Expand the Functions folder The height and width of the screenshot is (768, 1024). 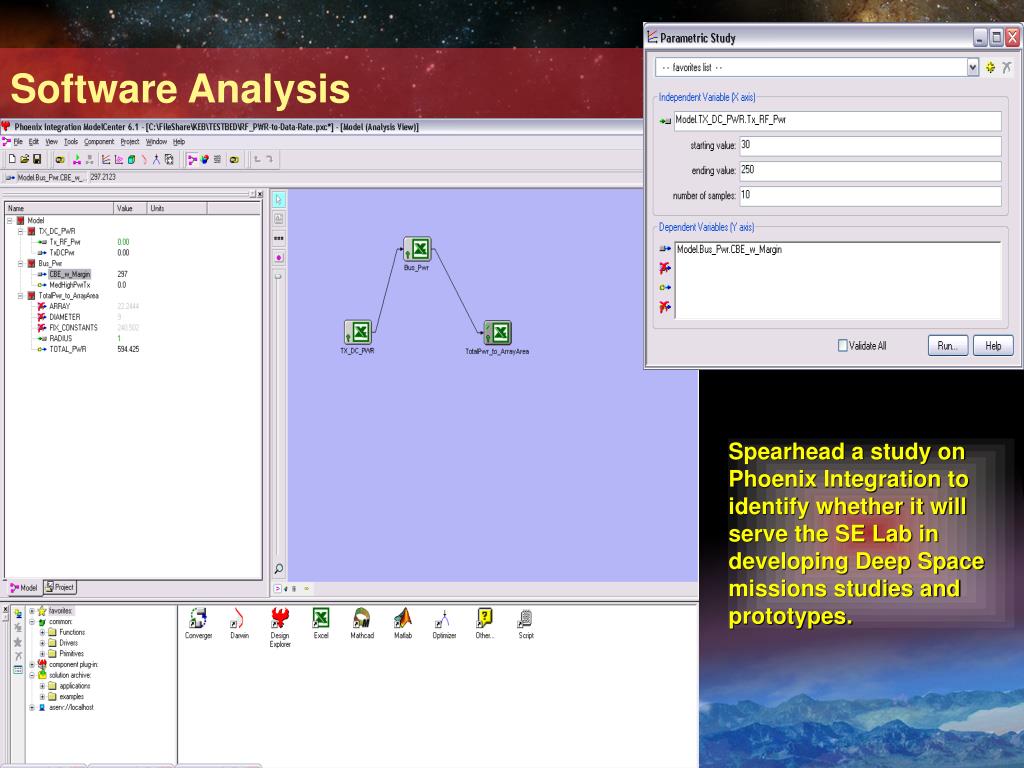click(42, 632)
